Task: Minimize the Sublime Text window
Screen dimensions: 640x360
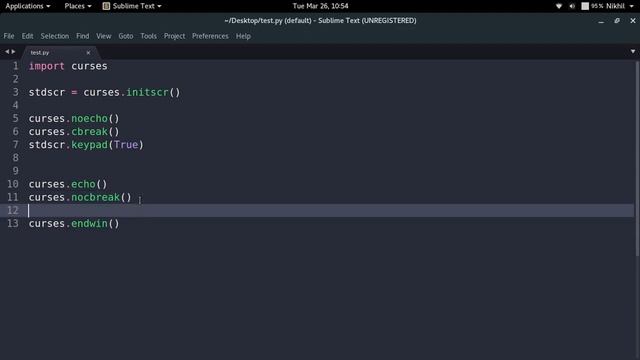Action: coord(601,21)
